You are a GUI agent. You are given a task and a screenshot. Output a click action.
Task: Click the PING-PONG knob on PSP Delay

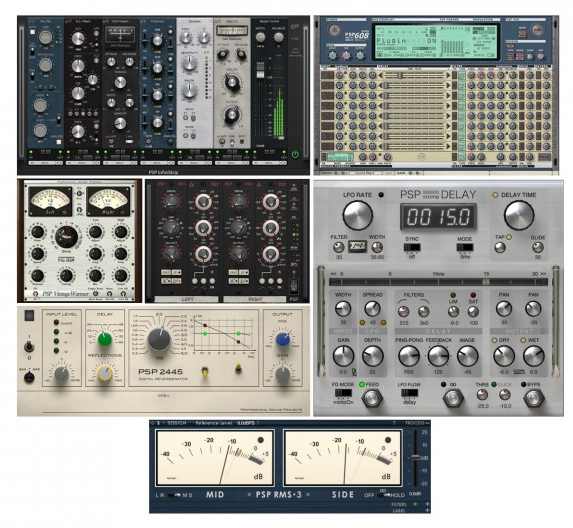409,356
